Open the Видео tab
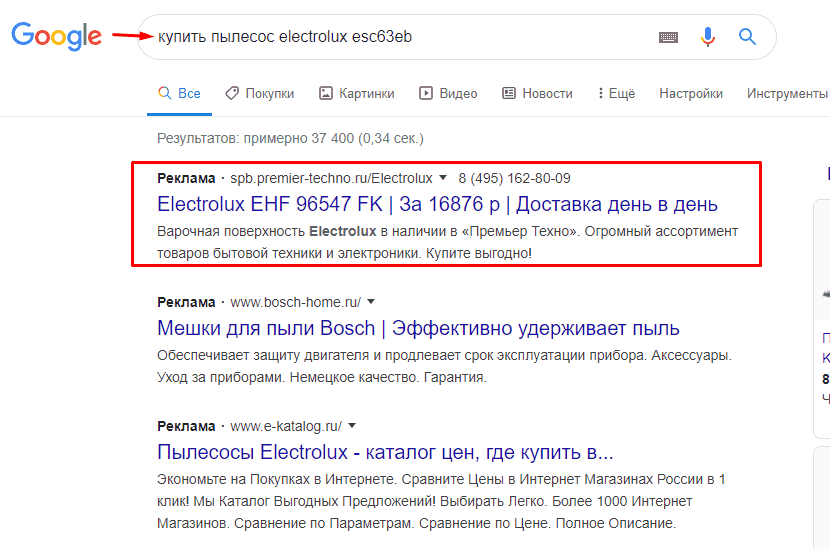Viewport: 830px width, 549px height. (448, 94)
